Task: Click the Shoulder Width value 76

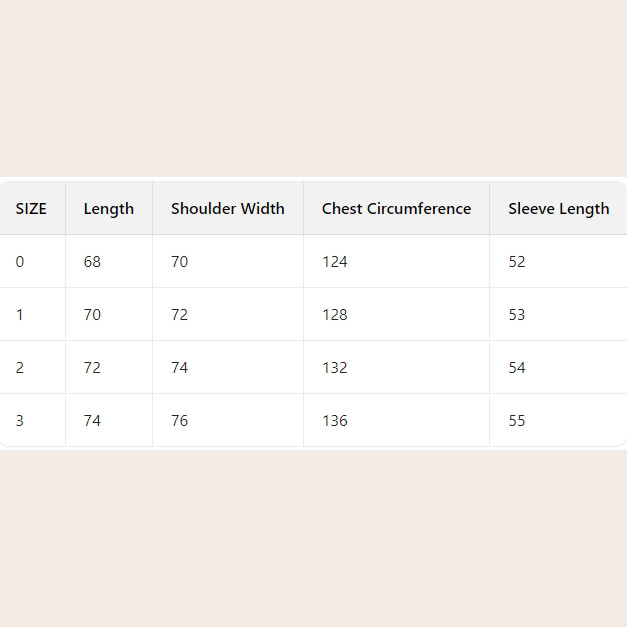Action: [x=179, y=421]
